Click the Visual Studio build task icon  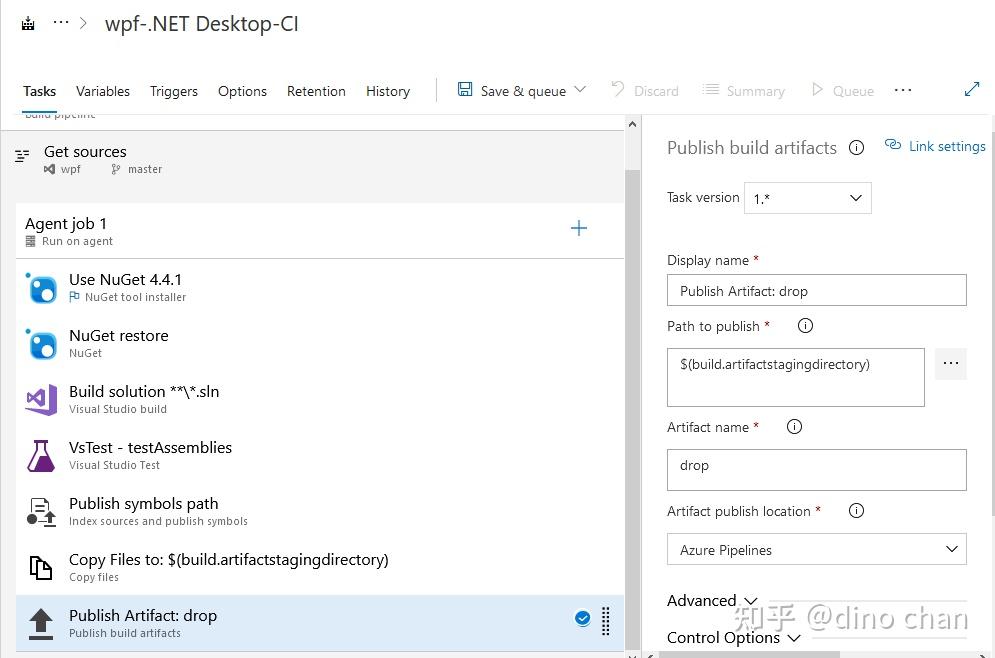pos(41,400)
